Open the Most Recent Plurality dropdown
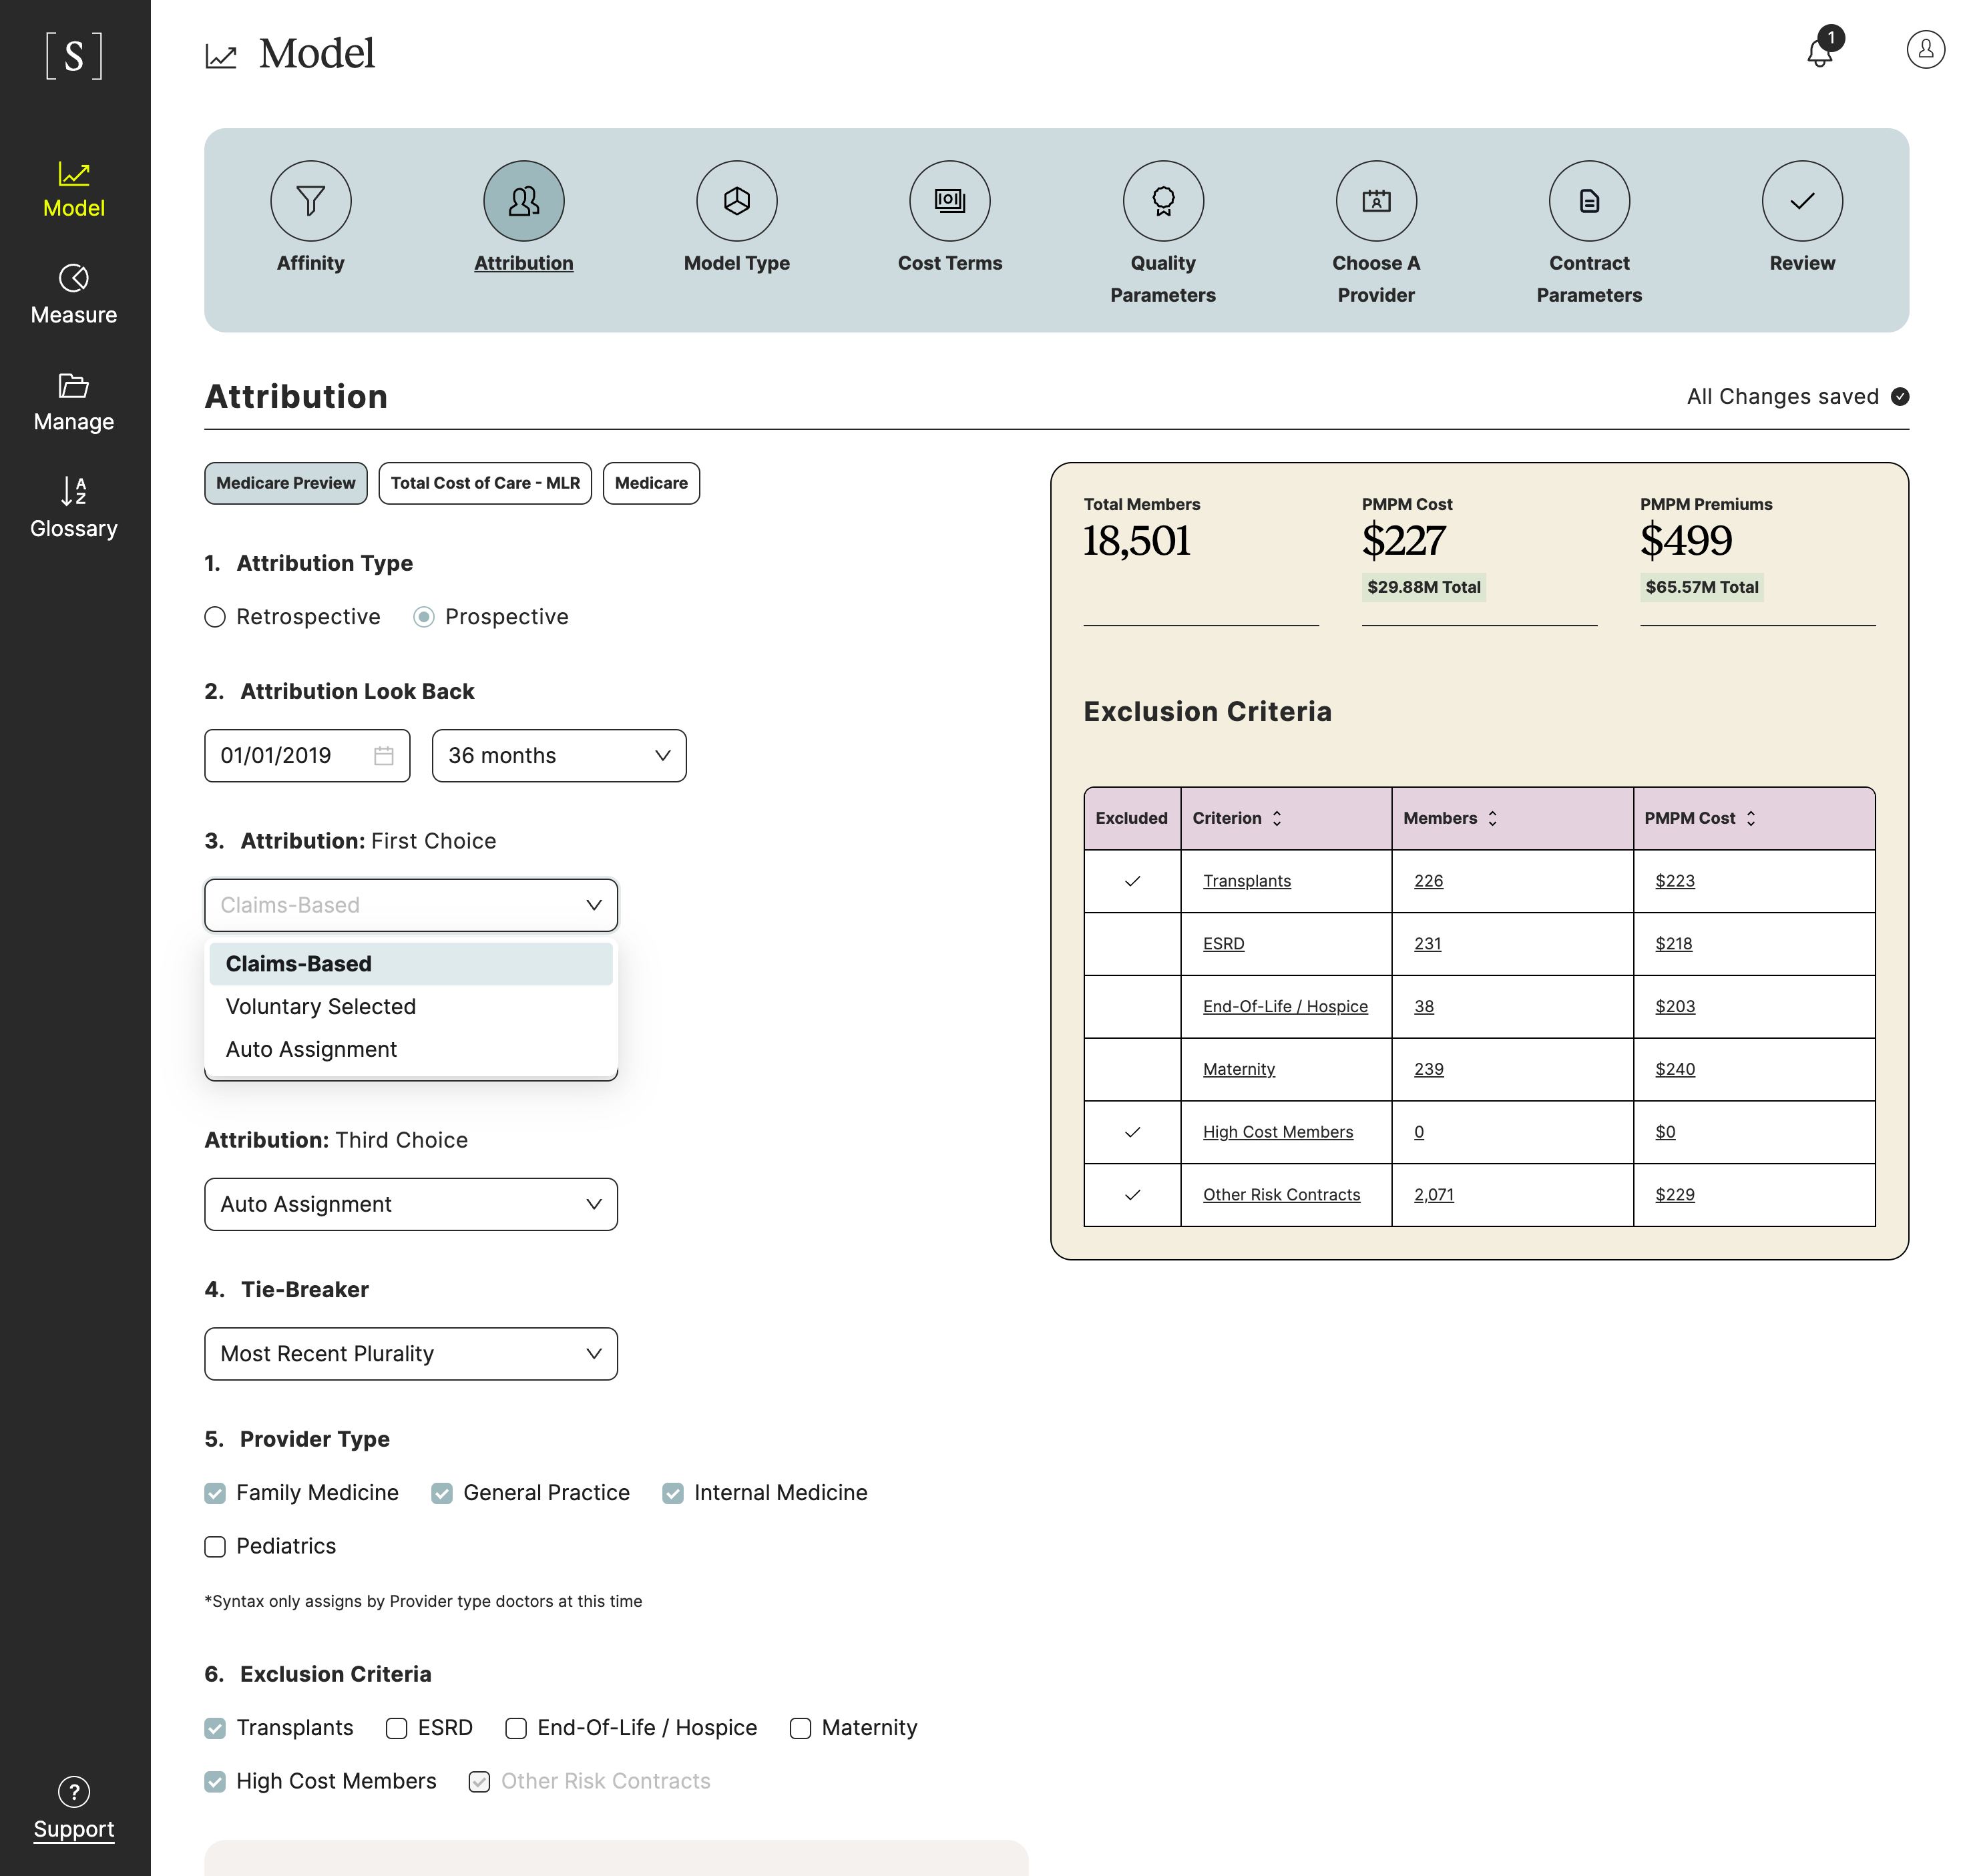The image size is (1963, 1876). tap(411, 1354)
